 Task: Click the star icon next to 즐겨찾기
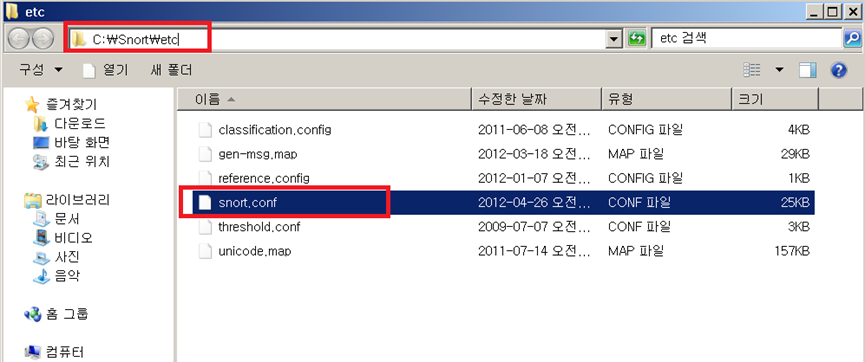pyautogui.click(x=33, y=104)
